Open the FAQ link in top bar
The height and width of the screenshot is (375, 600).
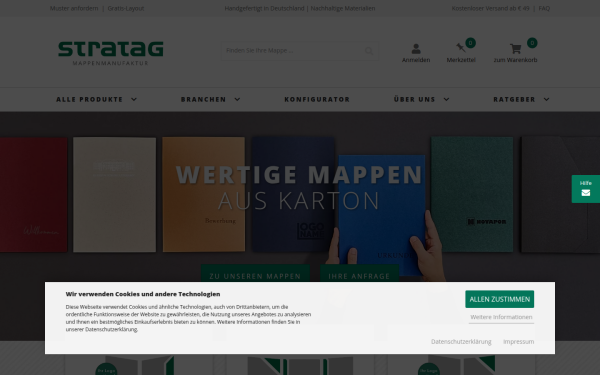pos(544,8)
